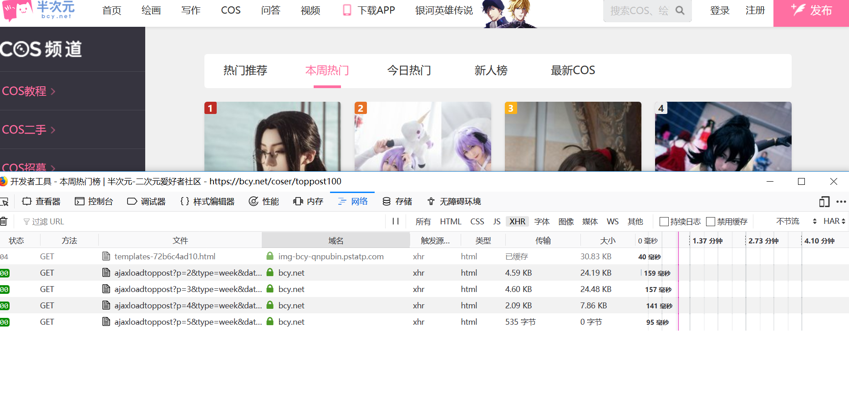Click lock icon in the p=3 request row
Viewport: 849px width, 396px height.
pos(270,289)
